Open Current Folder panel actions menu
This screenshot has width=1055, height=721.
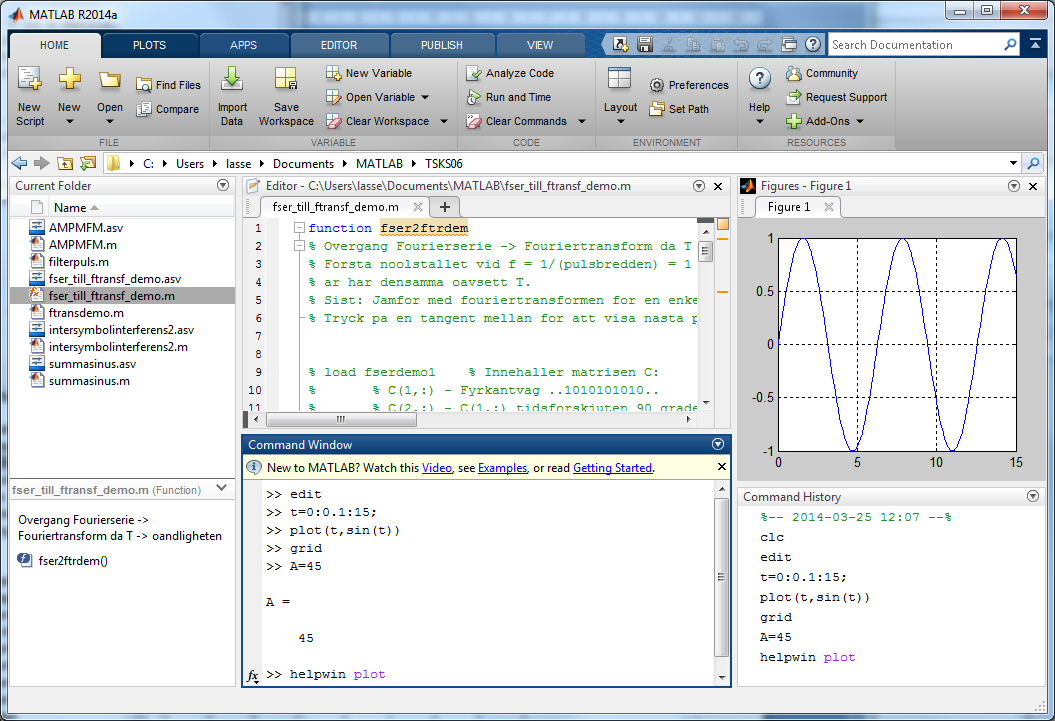[223, 185]
